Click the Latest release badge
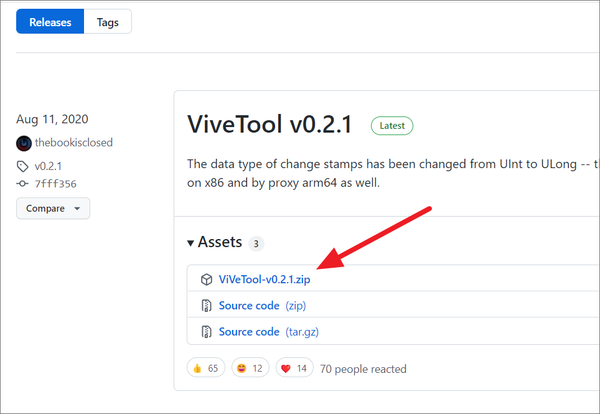 (x=391, y=126)
